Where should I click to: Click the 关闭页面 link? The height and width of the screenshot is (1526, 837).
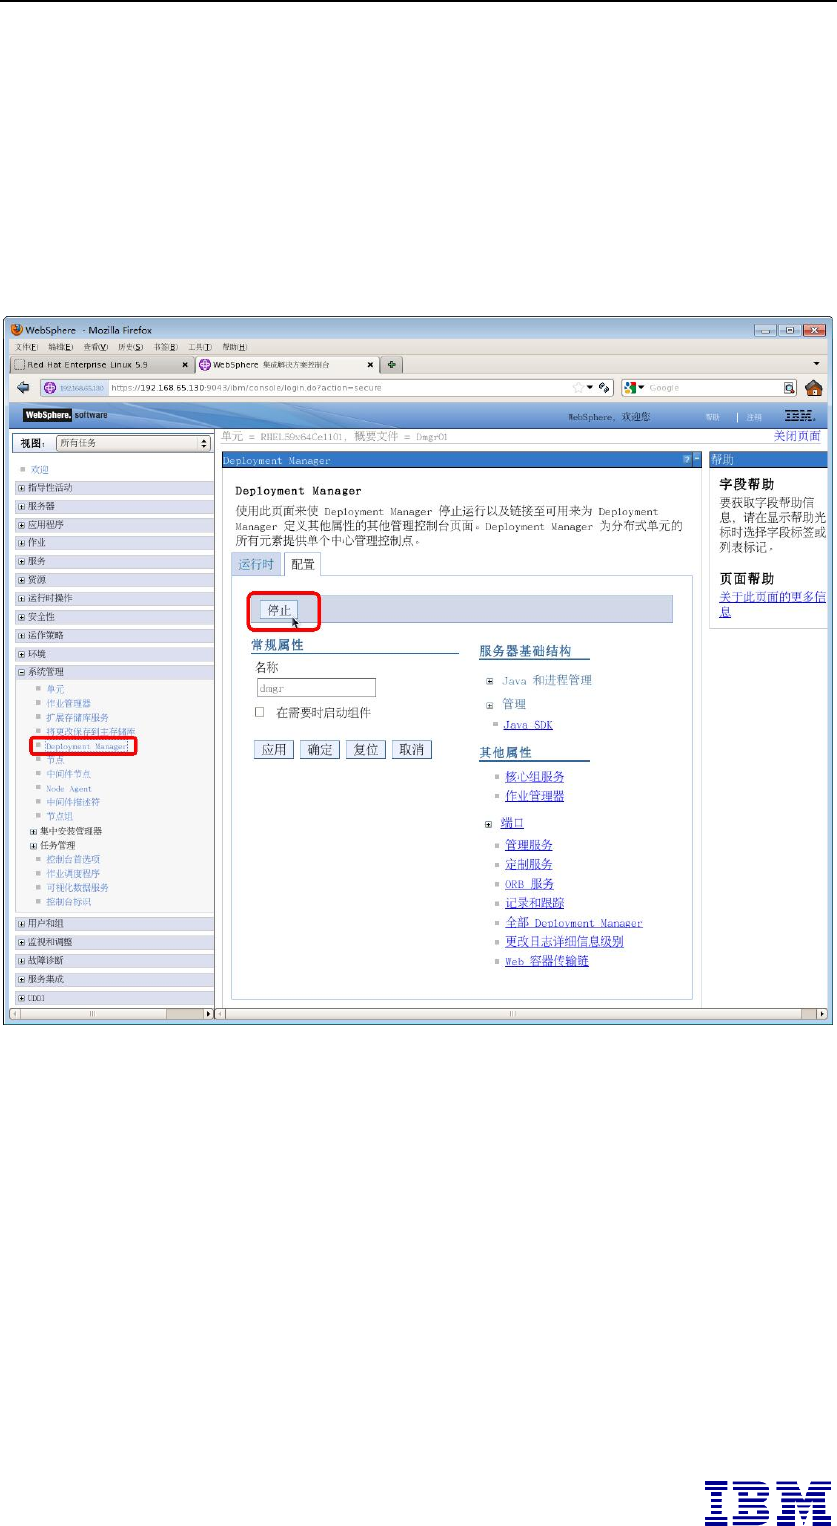(x=797, y=437)
